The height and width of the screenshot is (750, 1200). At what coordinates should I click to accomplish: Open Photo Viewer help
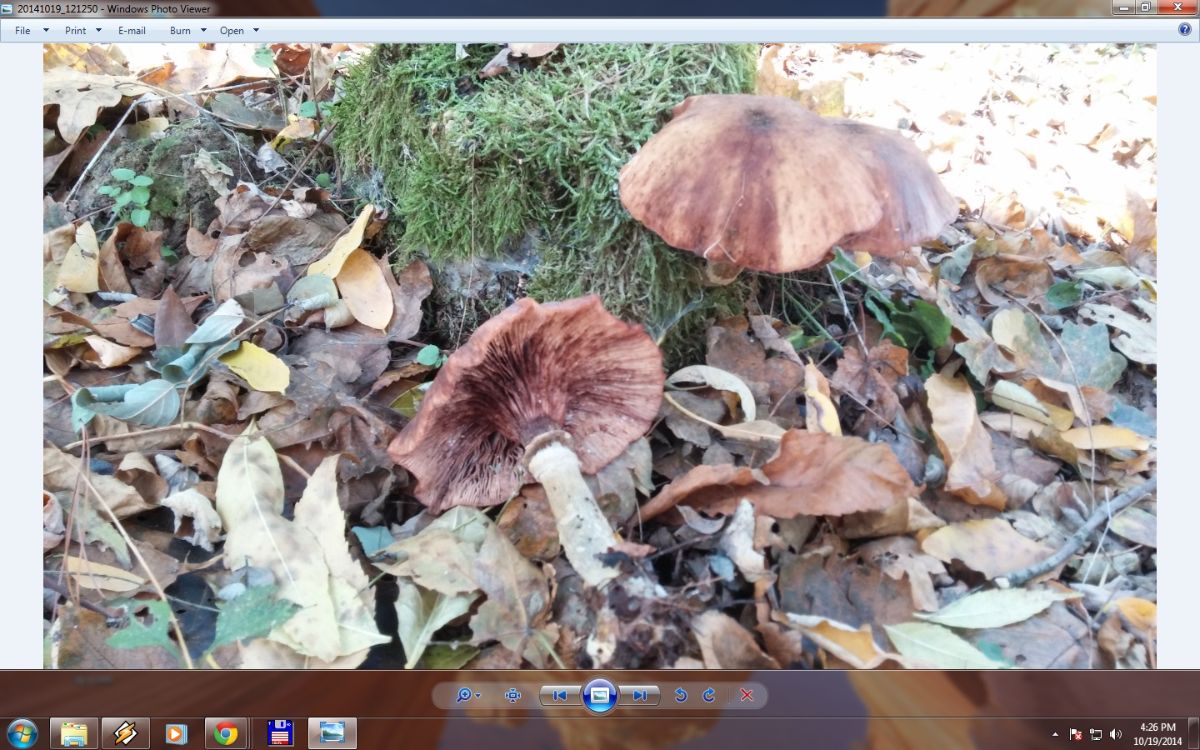(1184, 30)
